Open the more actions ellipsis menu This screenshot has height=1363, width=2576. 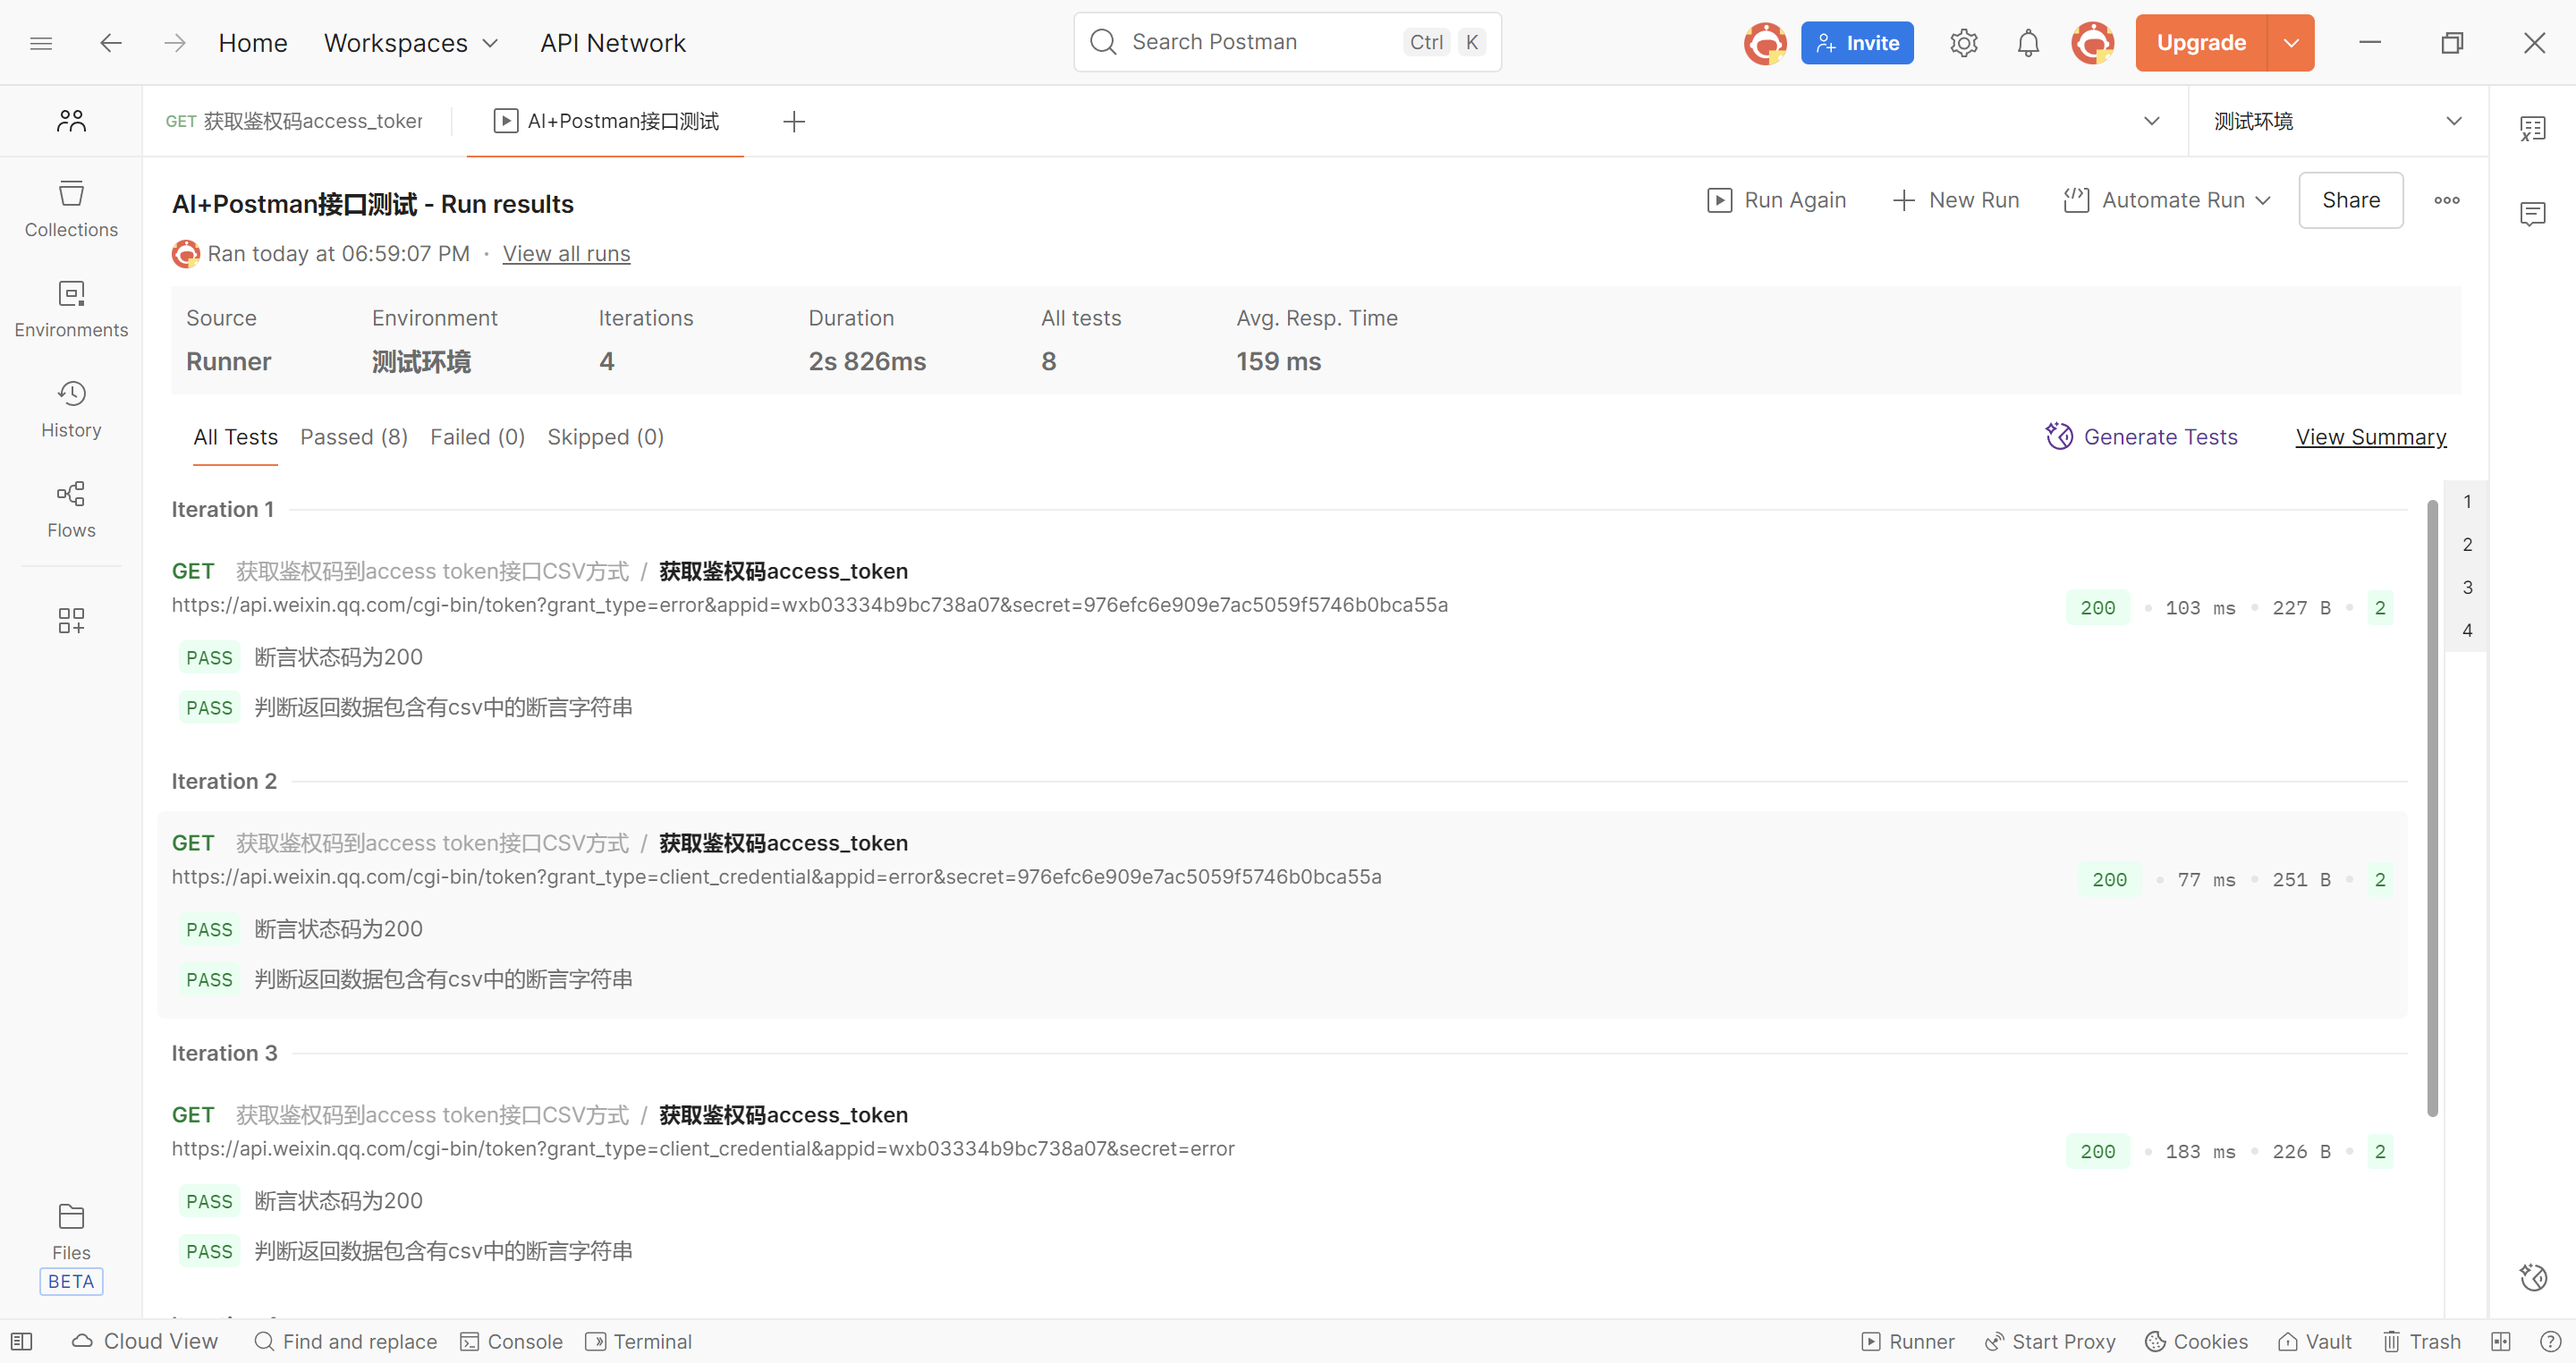[2446, 200]
